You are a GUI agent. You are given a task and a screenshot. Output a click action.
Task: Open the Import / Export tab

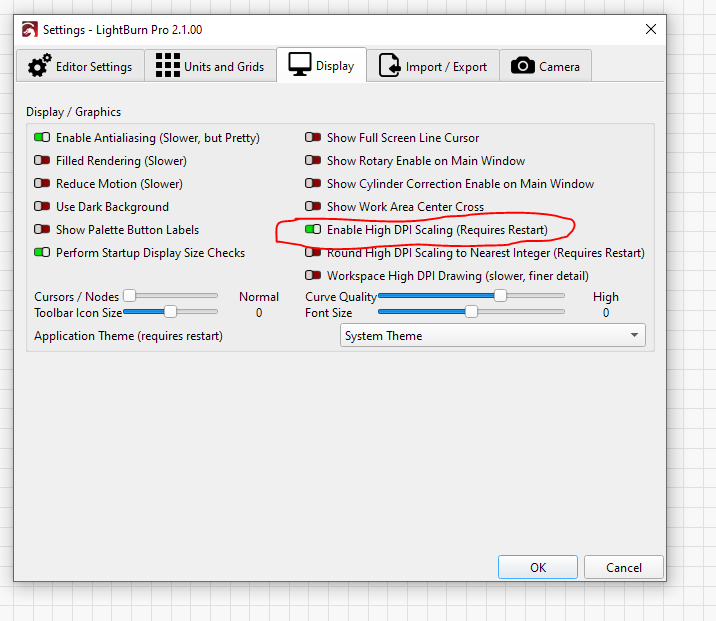coord(433,66)
